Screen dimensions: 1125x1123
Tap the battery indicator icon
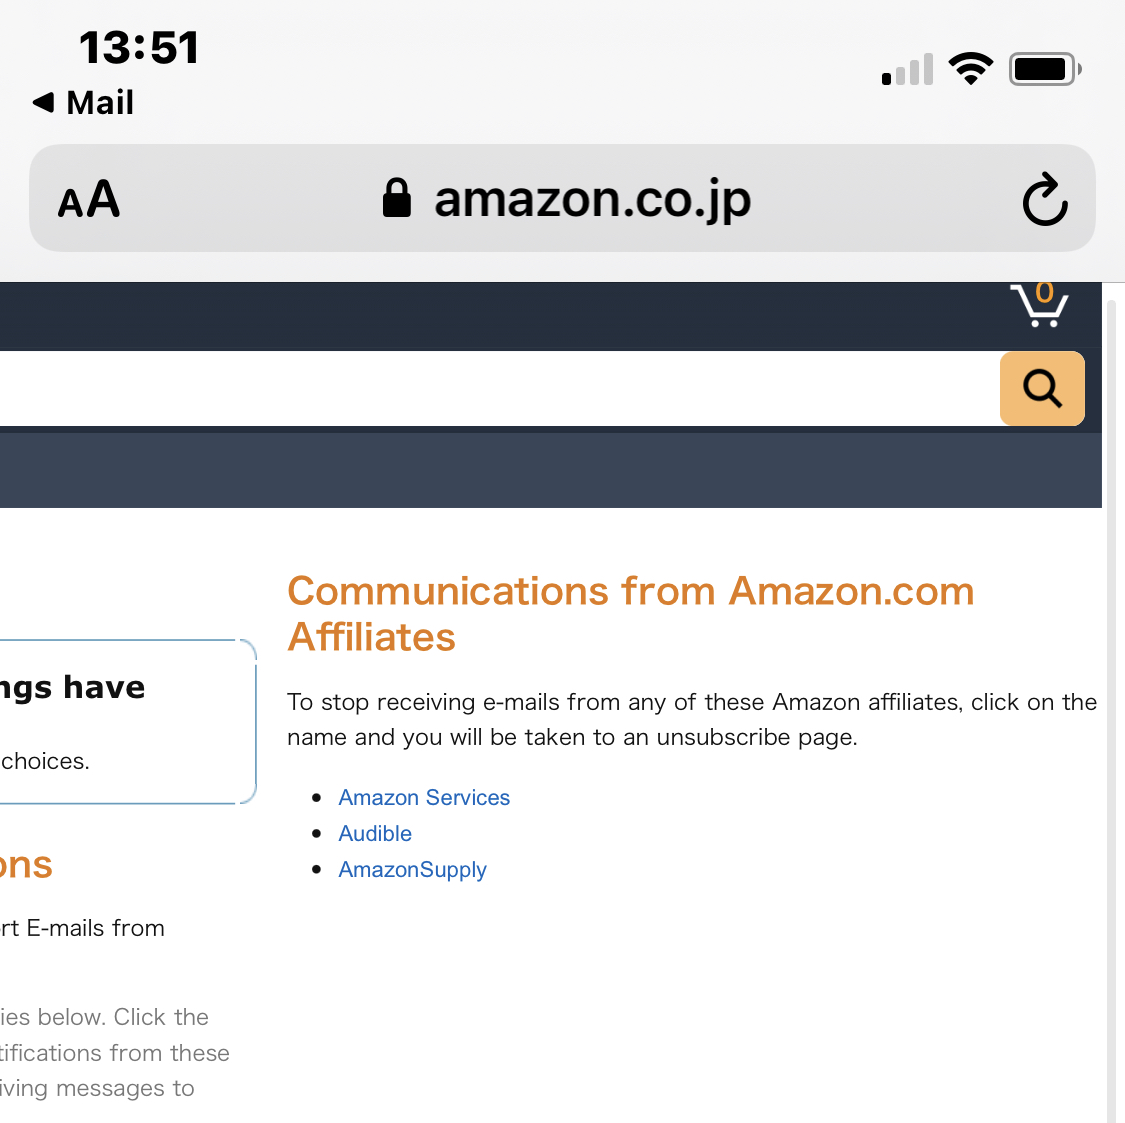(1044, 69)
